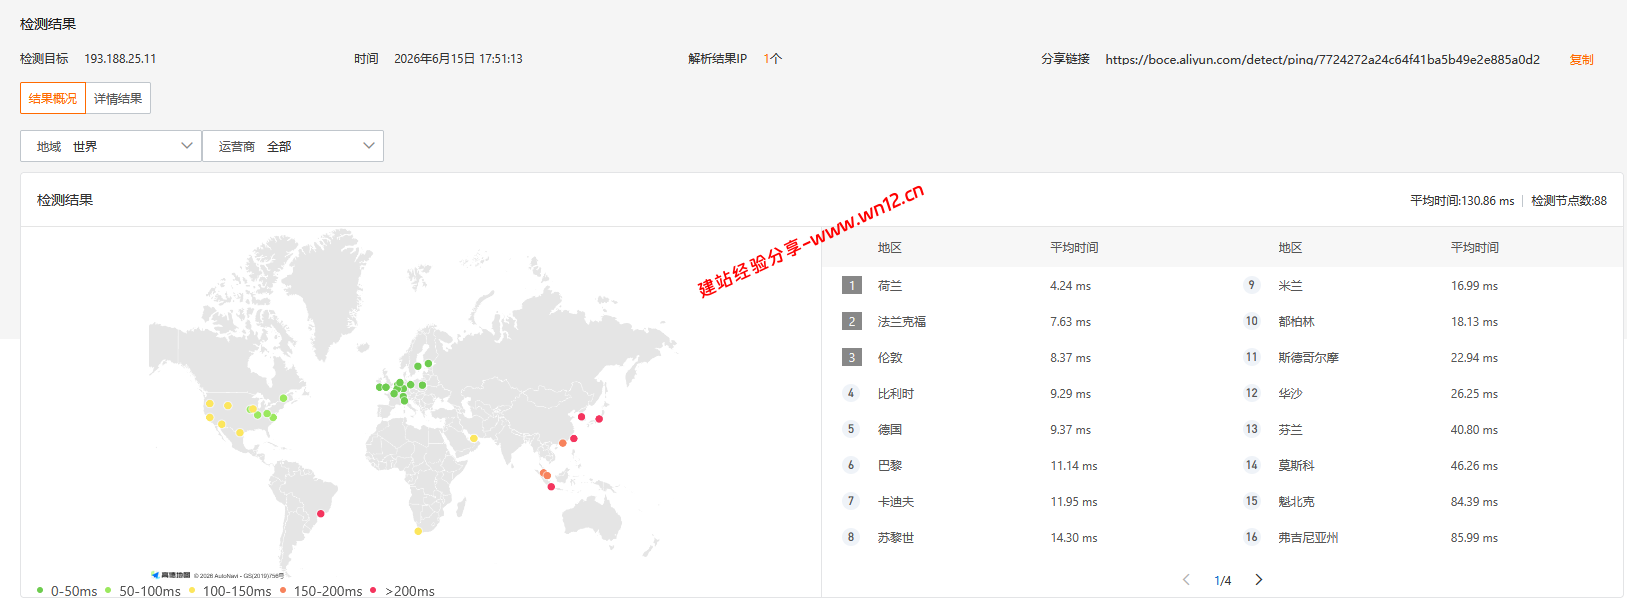The image size is (1627, 612).
Task: Click the 都柏林 region name
Action: point(1296,322)
